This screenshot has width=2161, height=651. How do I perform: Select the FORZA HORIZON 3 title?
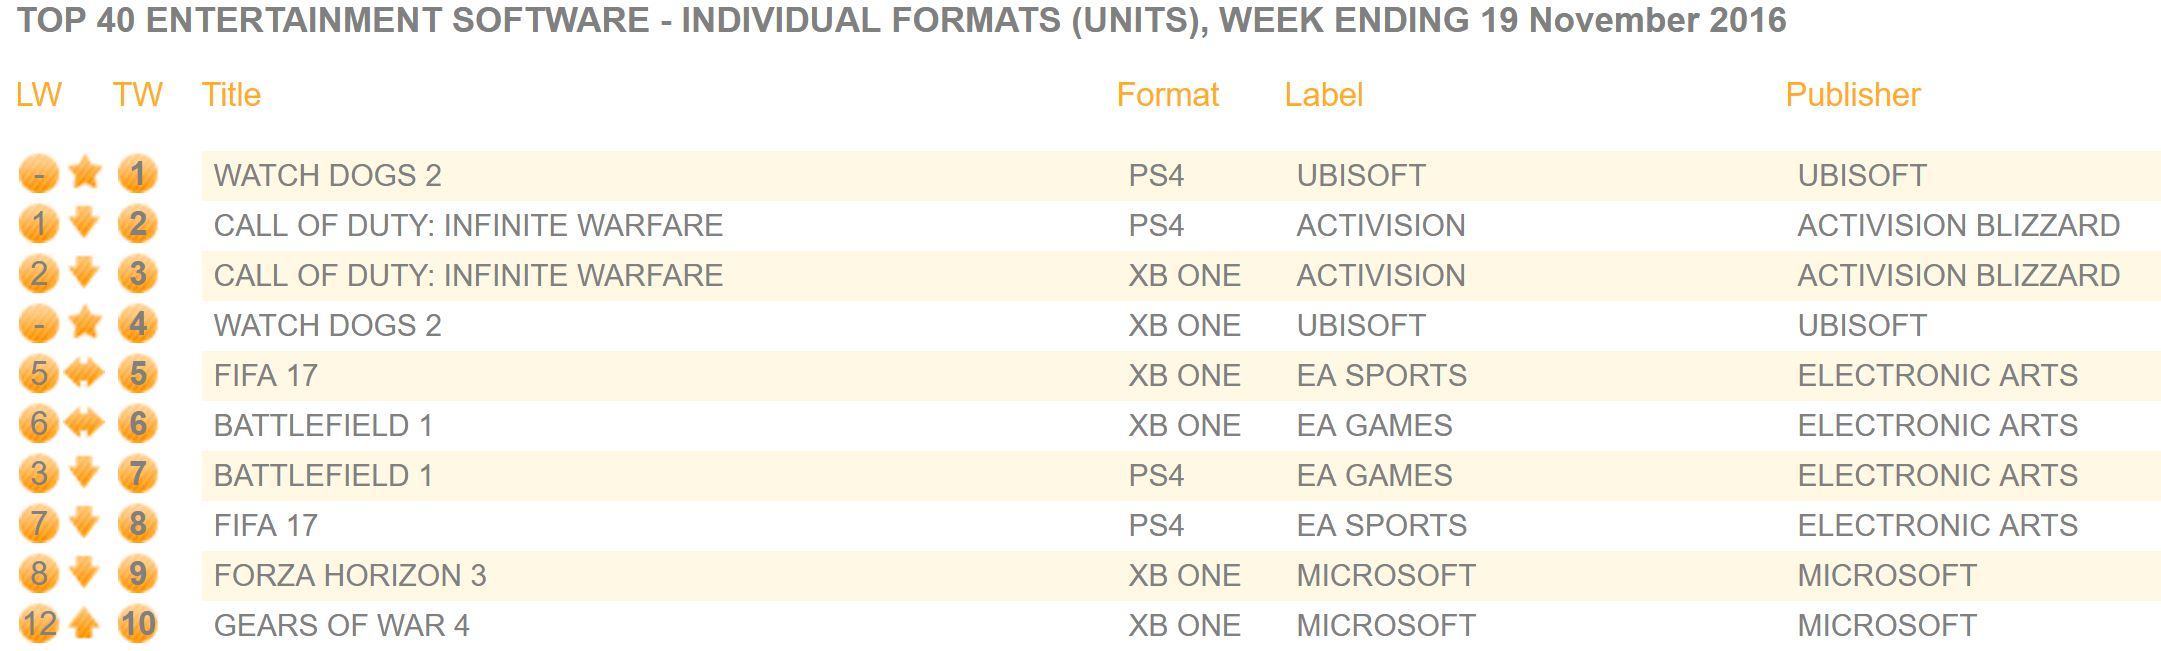[350, 575]
